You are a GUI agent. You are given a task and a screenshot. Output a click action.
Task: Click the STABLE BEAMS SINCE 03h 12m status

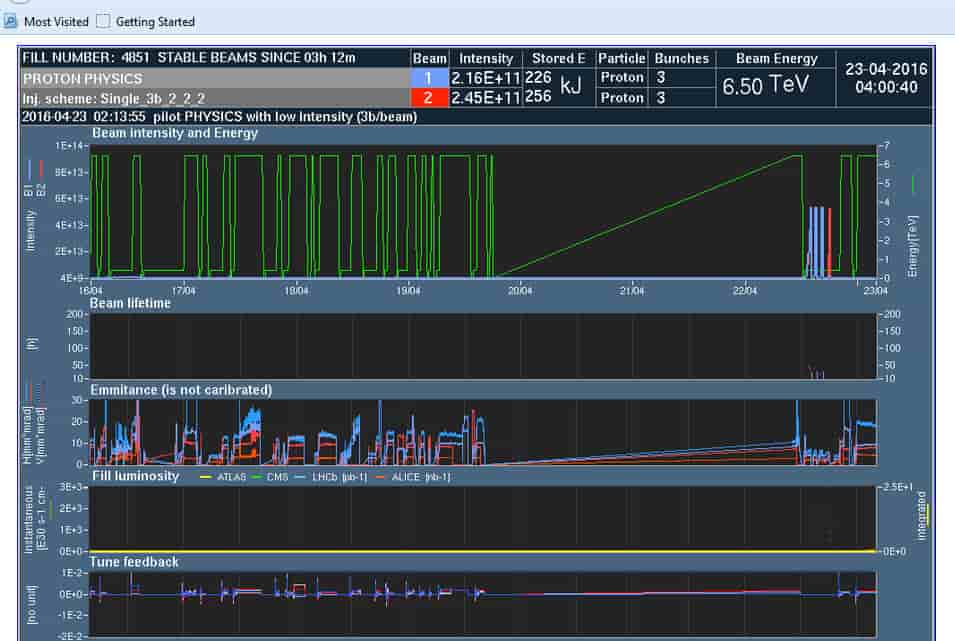pyautogui.click(x=256, y=58)
